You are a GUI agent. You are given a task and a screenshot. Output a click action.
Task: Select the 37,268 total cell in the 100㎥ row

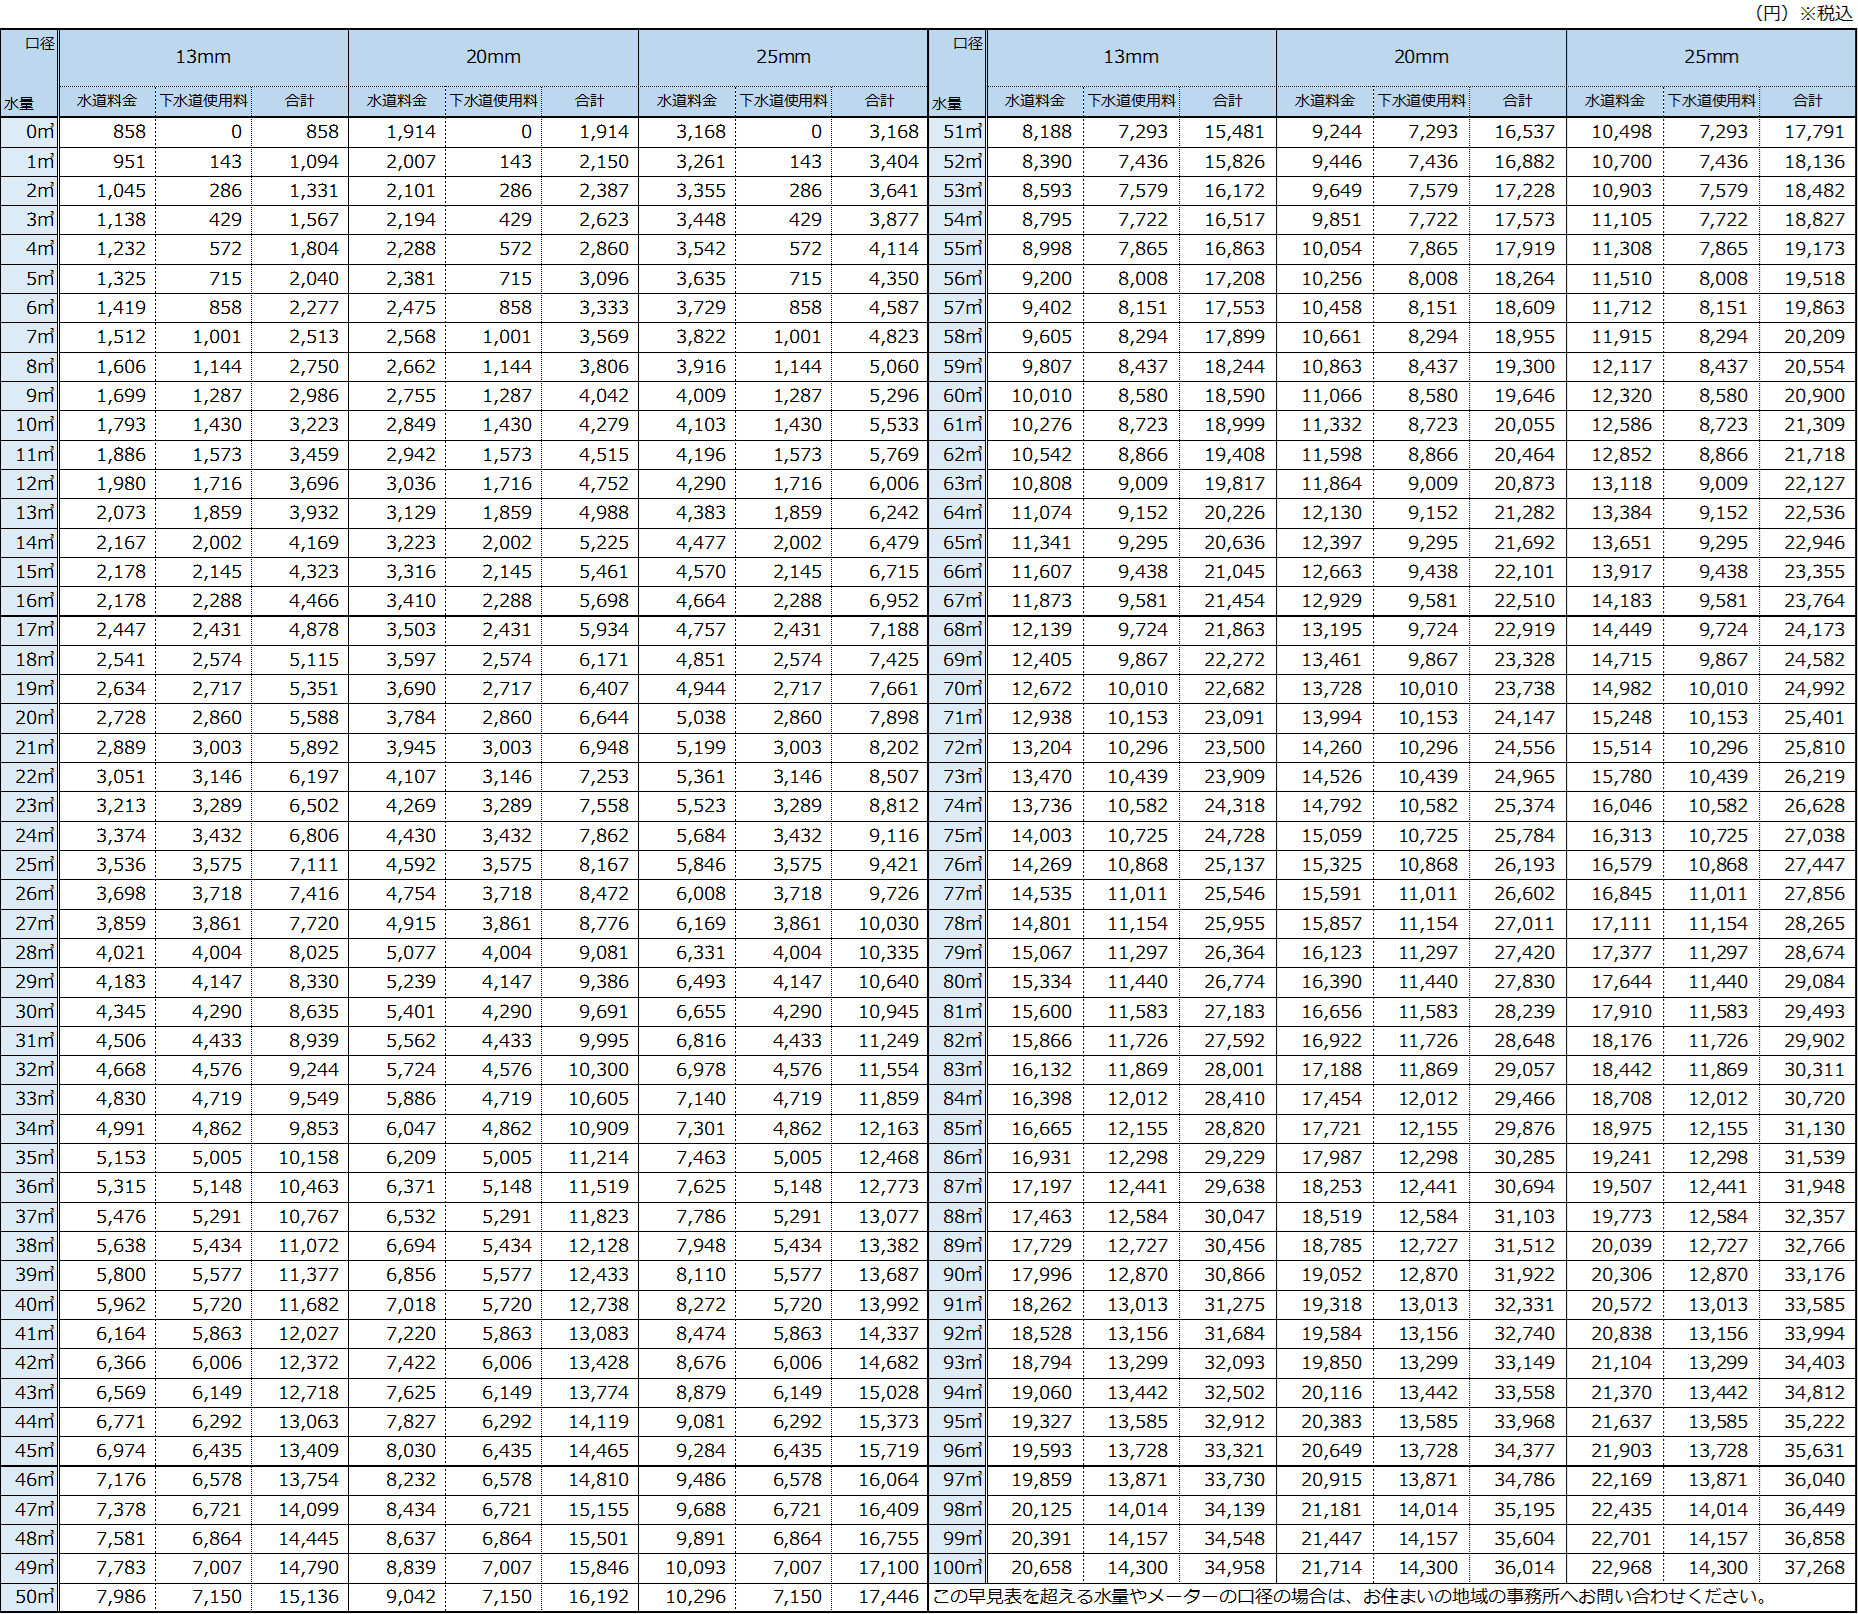click(x=1814, y=1568)
